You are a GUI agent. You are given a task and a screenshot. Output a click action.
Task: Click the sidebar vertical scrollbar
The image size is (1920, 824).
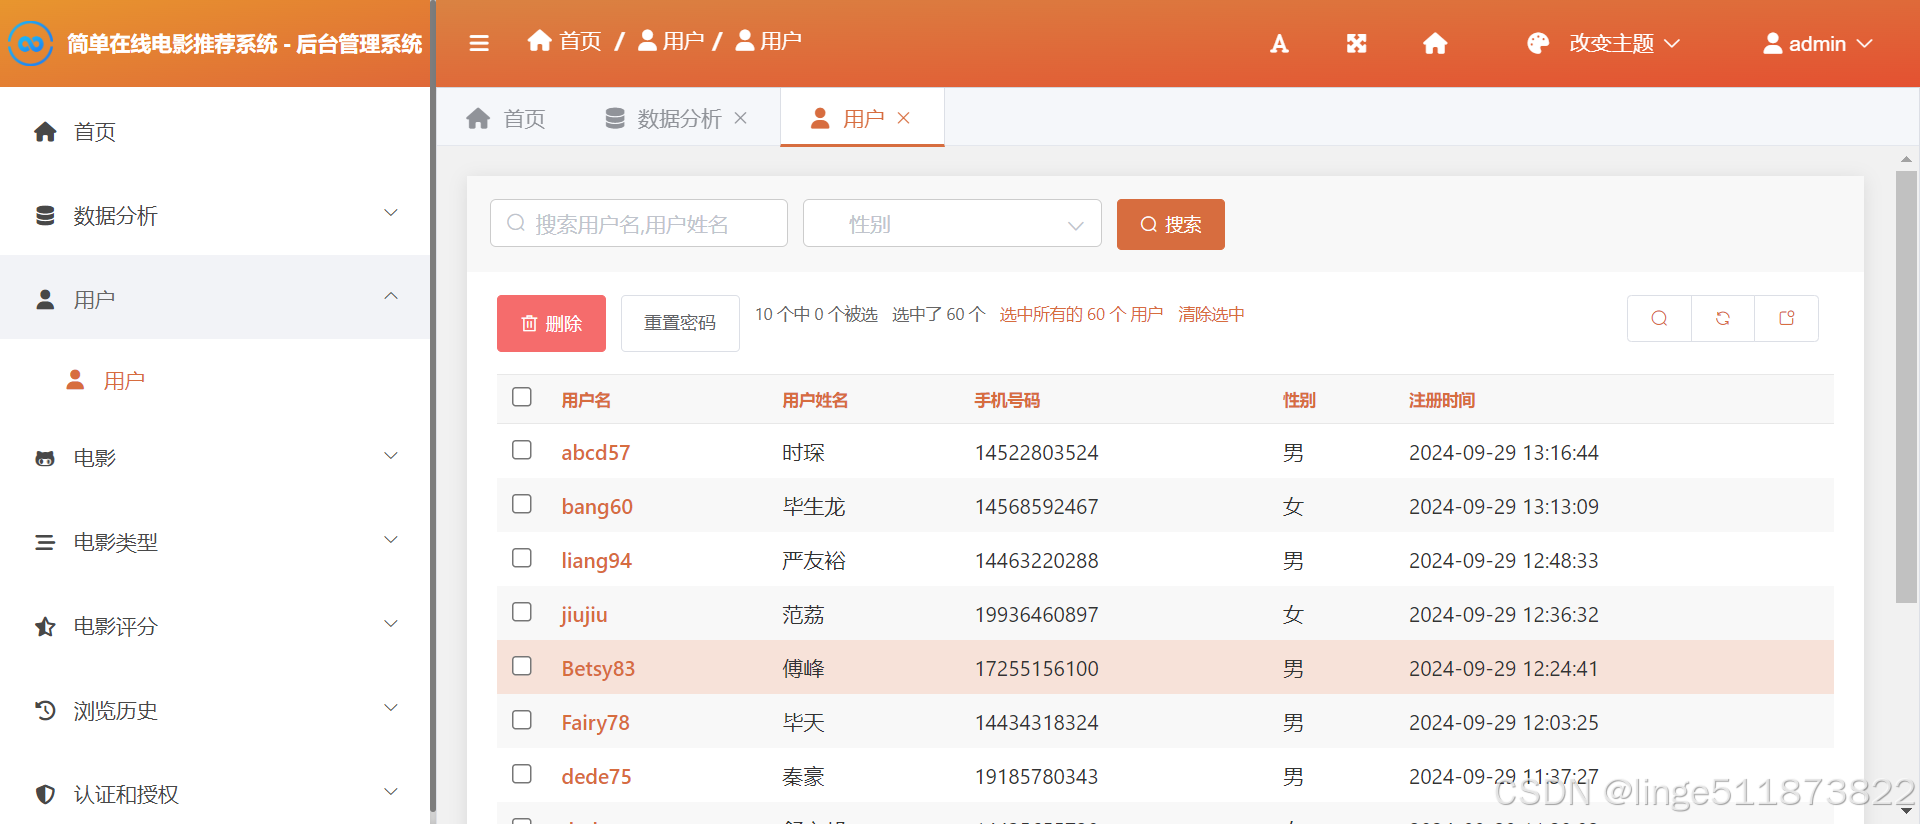(x=433, y=405)
